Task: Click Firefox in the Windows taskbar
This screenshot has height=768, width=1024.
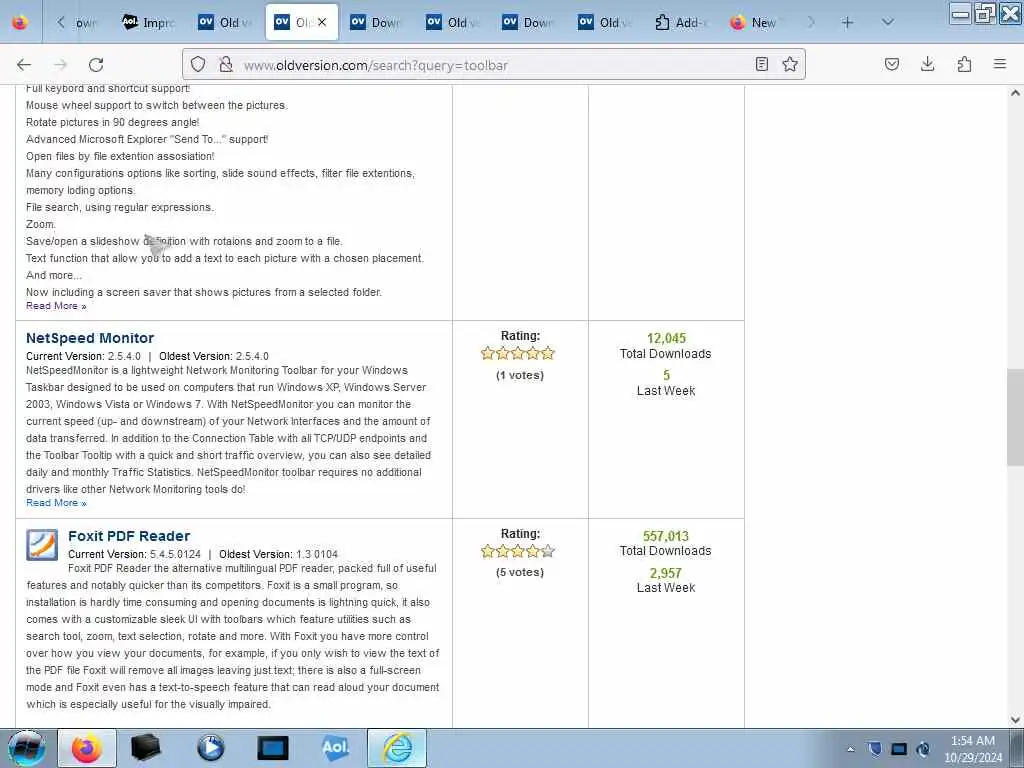Action: coord(87,748)
